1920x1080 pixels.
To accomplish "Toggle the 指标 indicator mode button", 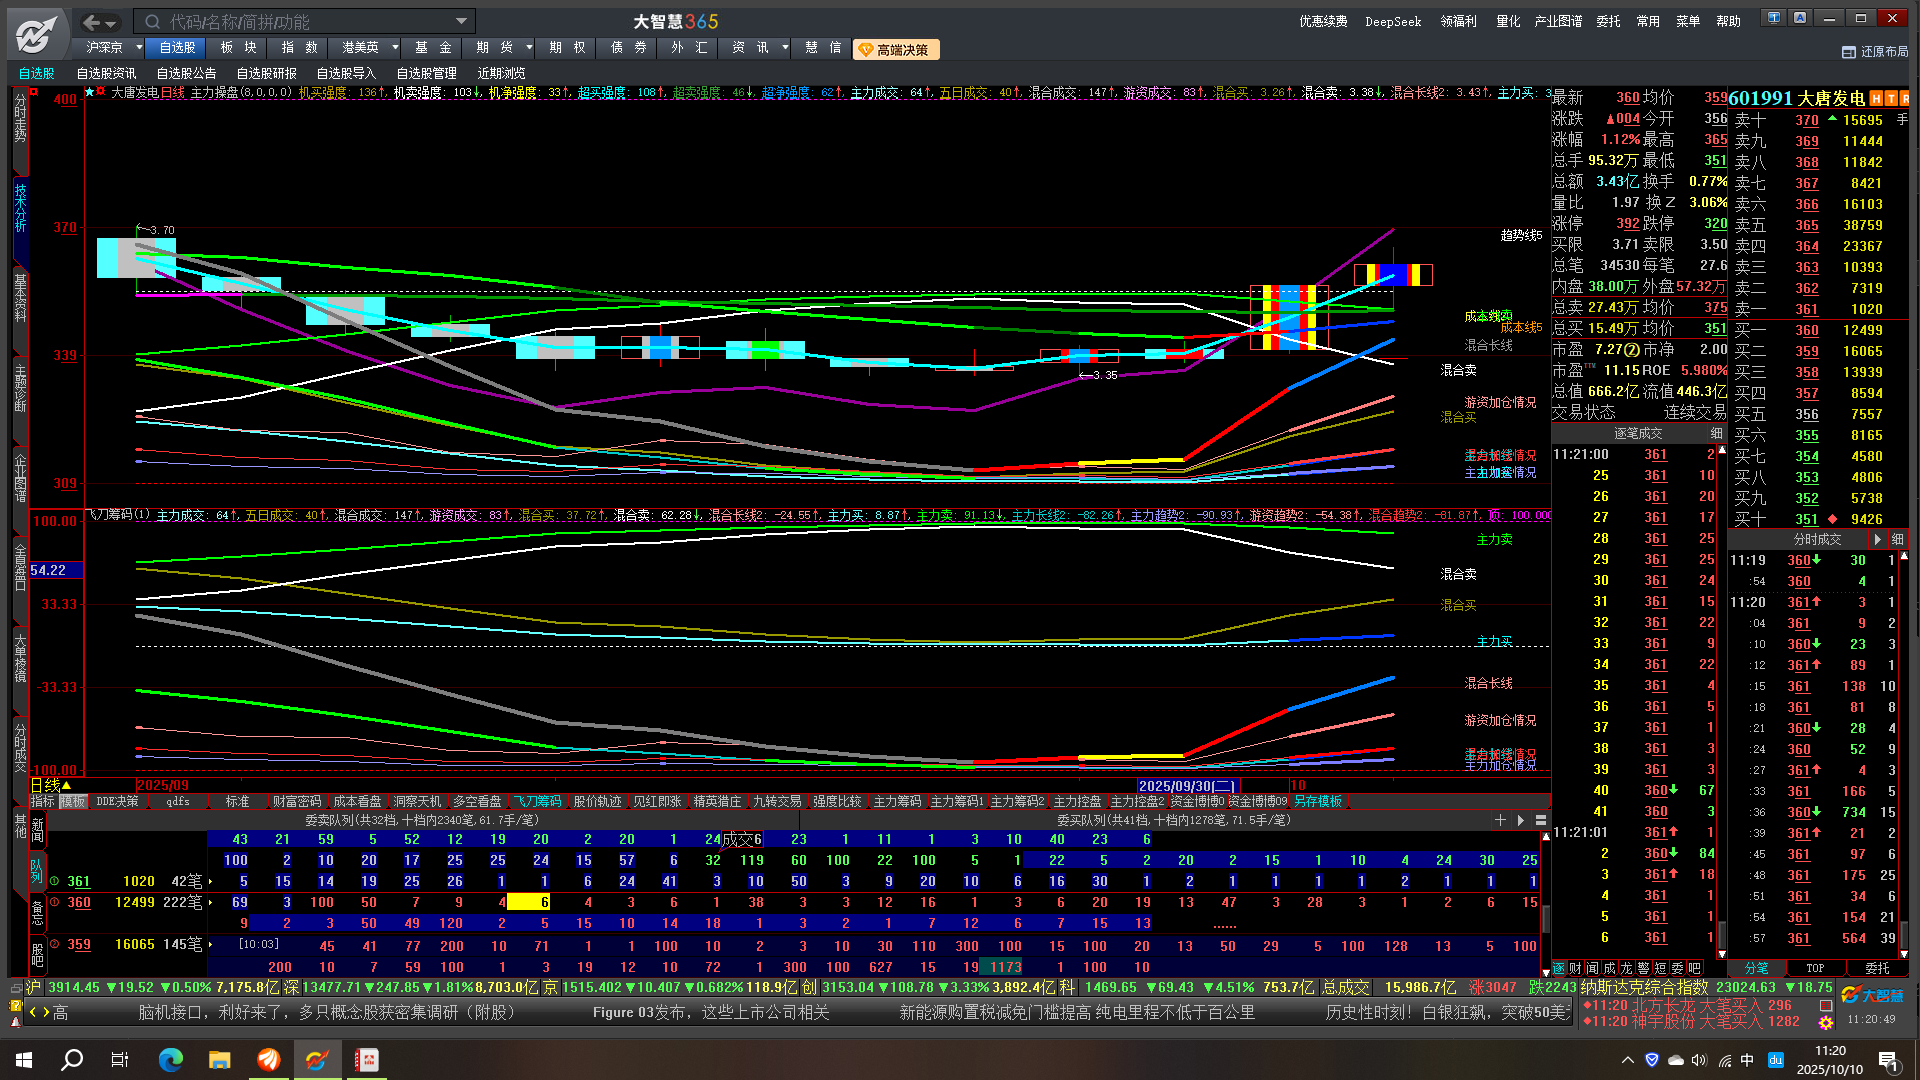I will [x=43, y=802].
